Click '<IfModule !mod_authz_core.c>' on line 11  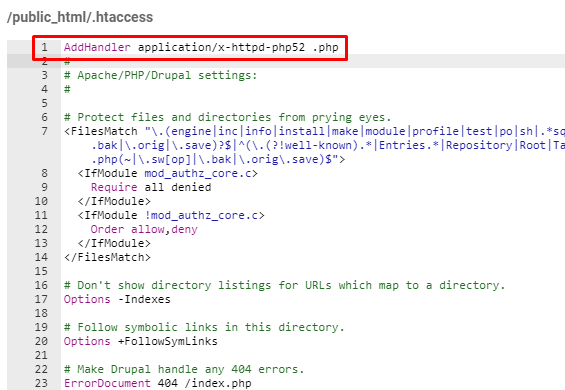(x=171, y=215)
